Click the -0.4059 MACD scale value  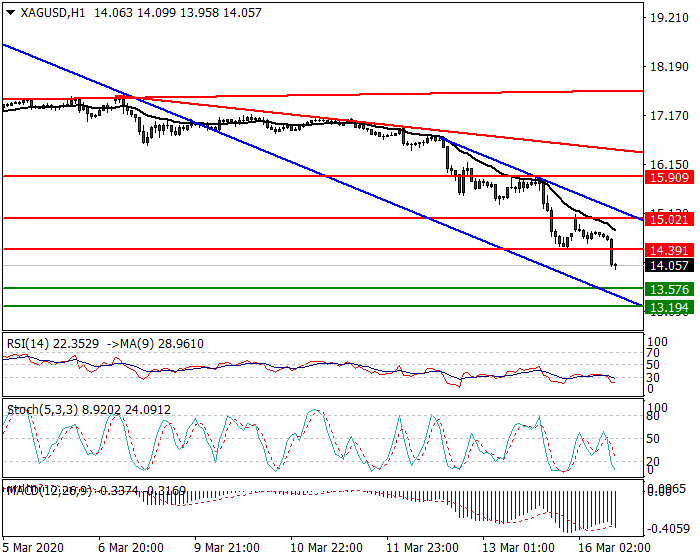point(668,529)
